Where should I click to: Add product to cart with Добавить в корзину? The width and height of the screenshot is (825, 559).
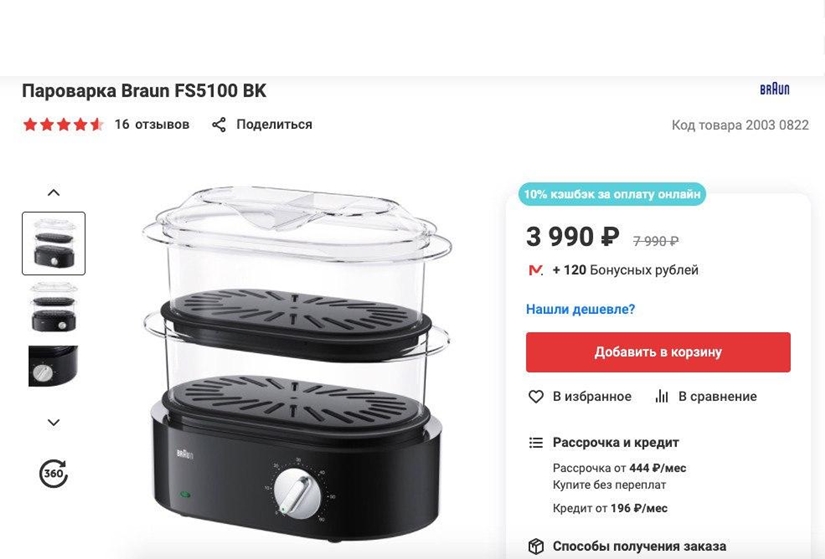(658, 352)
